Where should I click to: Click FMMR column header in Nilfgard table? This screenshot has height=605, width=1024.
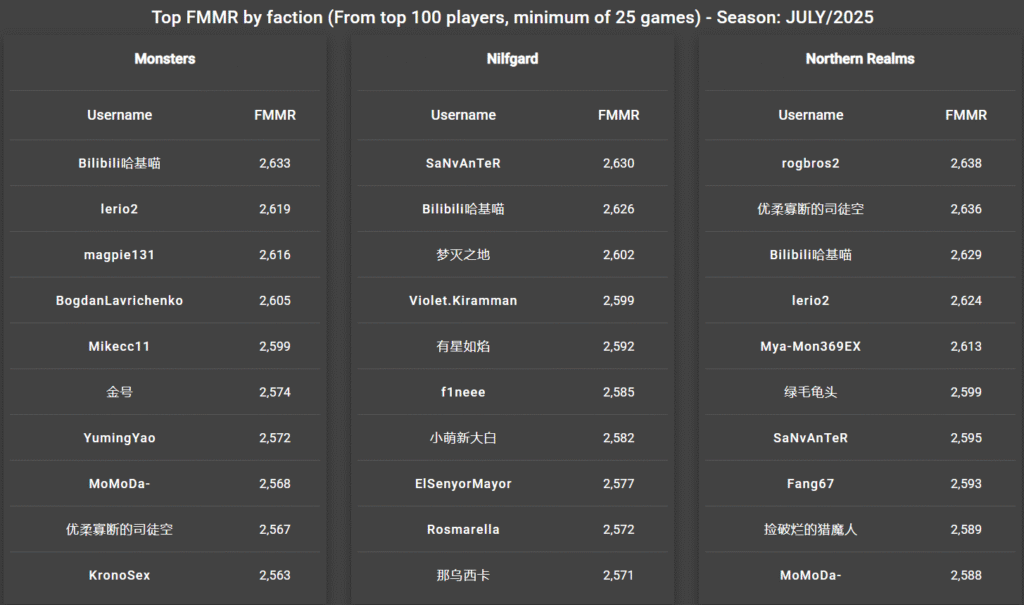618,115
